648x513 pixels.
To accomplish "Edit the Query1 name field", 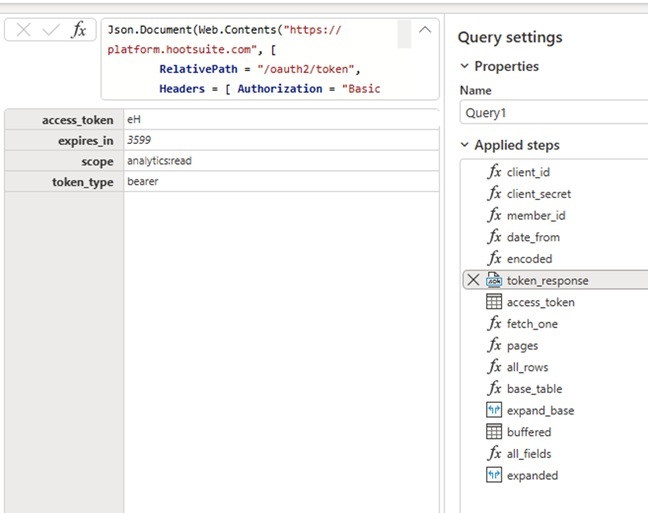I will [x=554, y=113].
